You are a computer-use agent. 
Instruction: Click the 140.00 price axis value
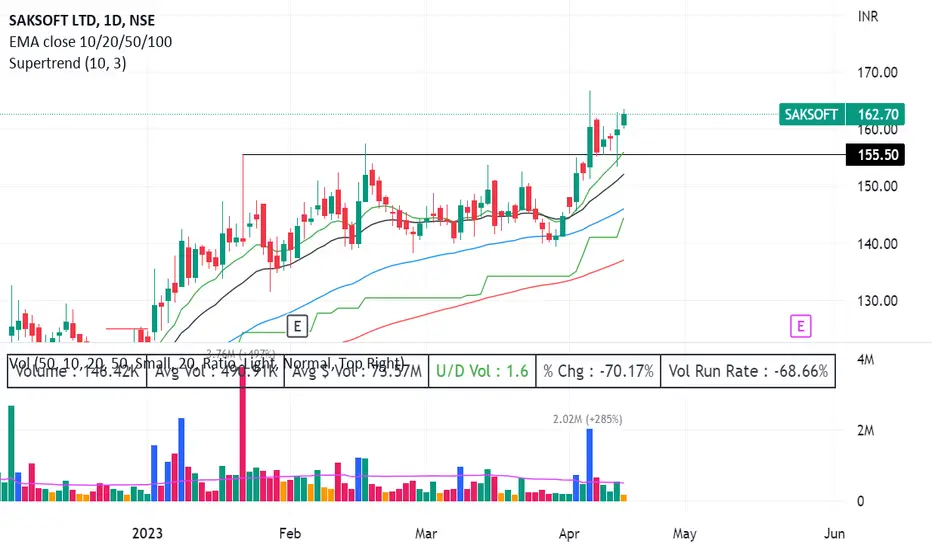(x=877, y=243)
